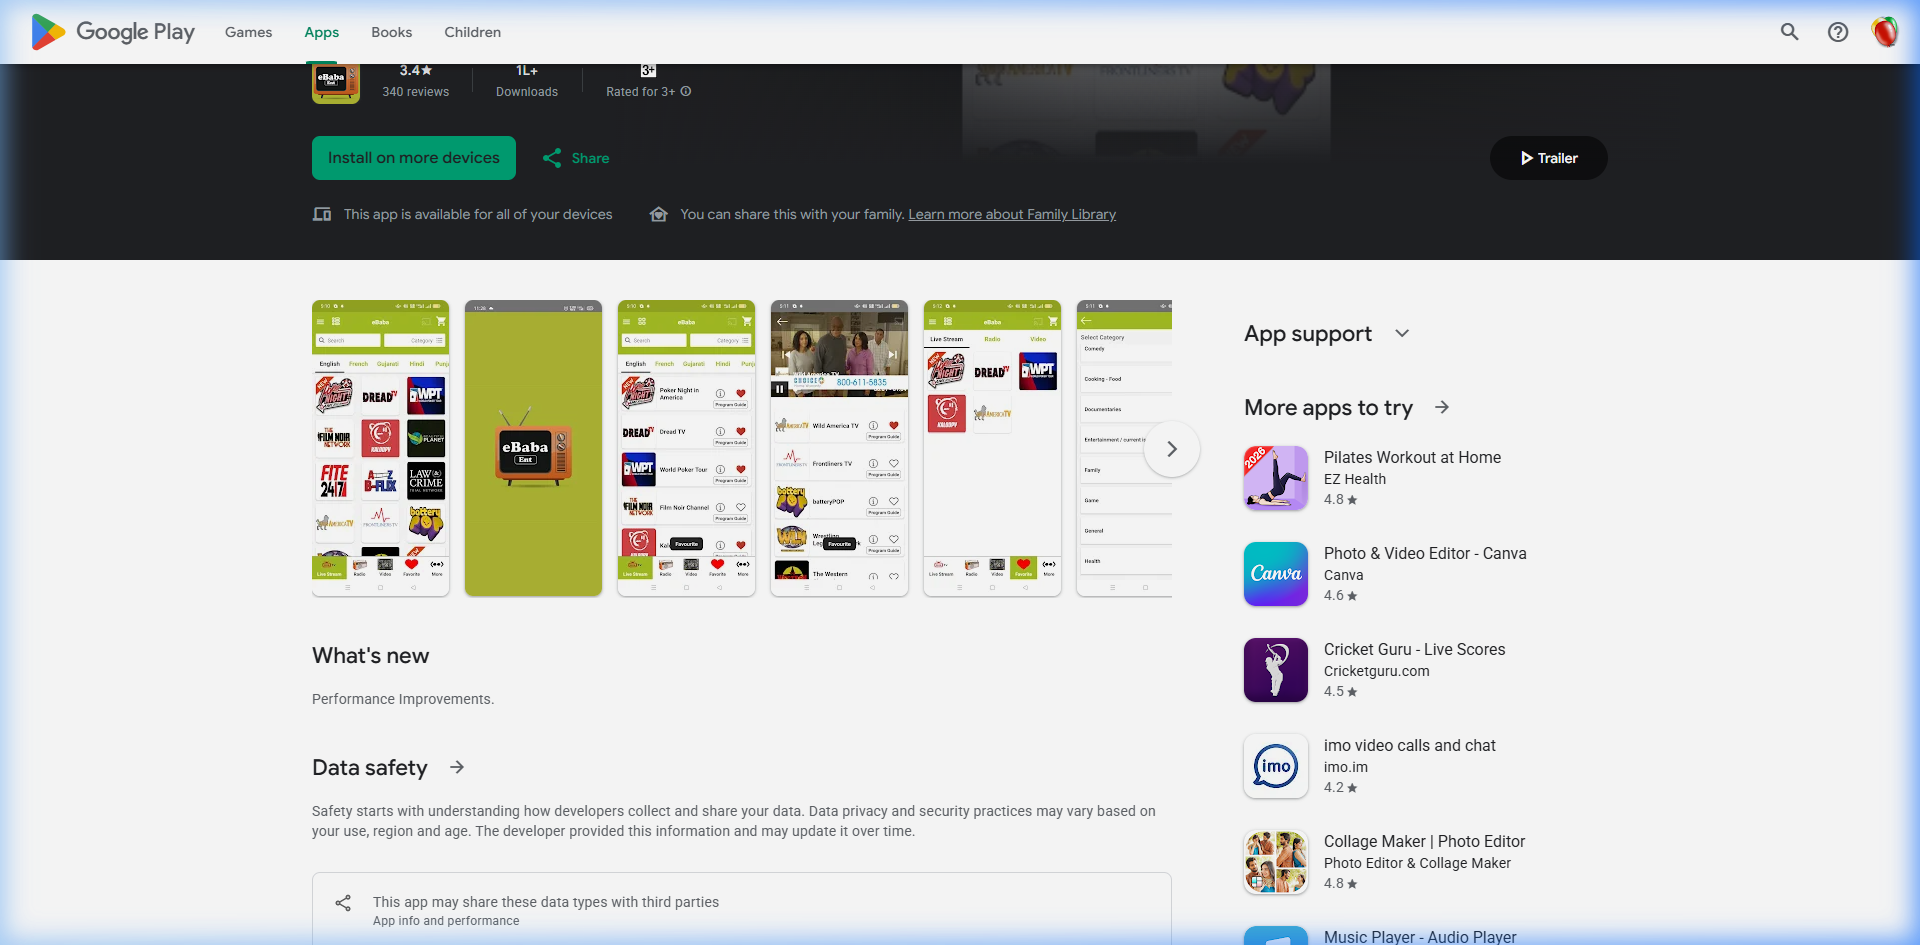Open the account profile avatar
Screen dimensions: 1920x945
pos(1885,32)
